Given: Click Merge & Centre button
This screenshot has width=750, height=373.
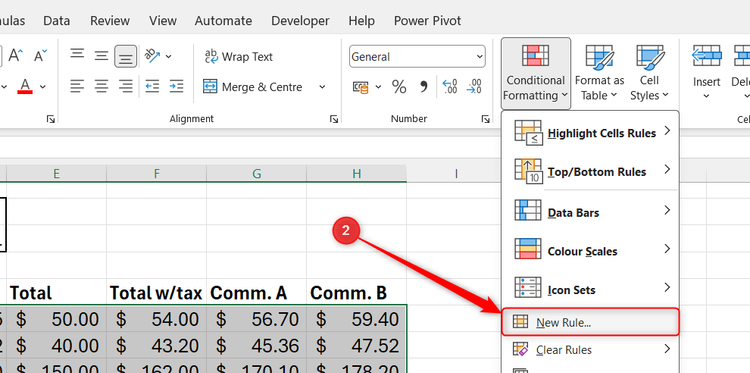Looking at the screenshot, I should pyautogui.click(x=253, y=87).
